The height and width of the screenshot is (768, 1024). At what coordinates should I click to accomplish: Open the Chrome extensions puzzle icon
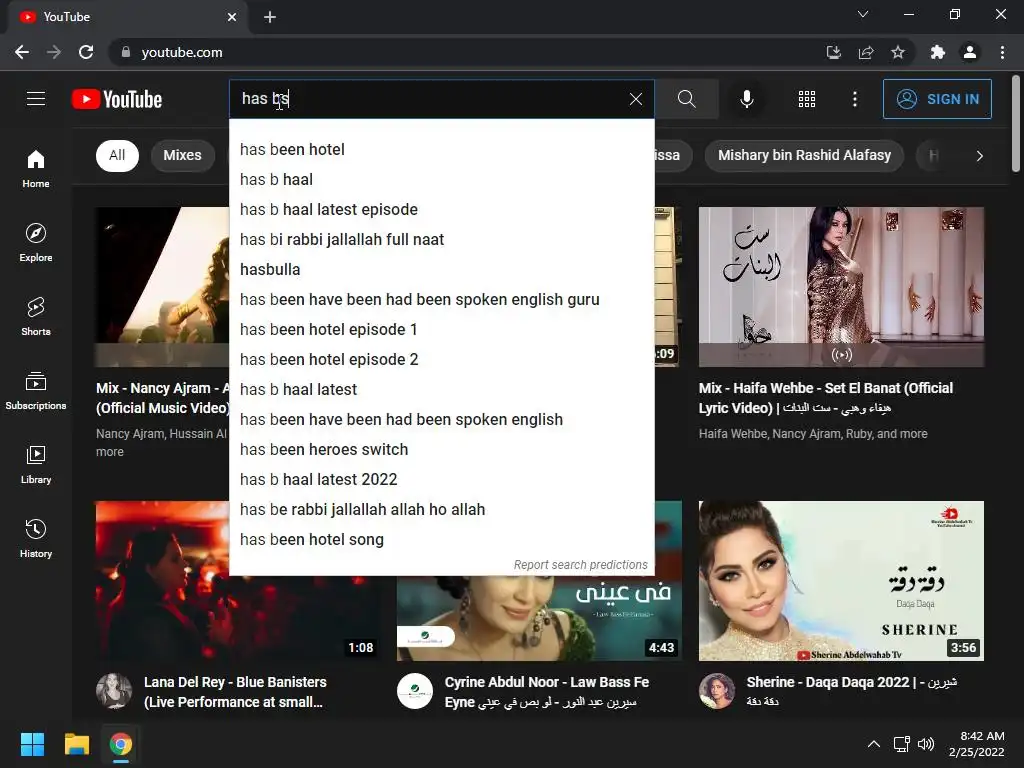coord(938,52)
